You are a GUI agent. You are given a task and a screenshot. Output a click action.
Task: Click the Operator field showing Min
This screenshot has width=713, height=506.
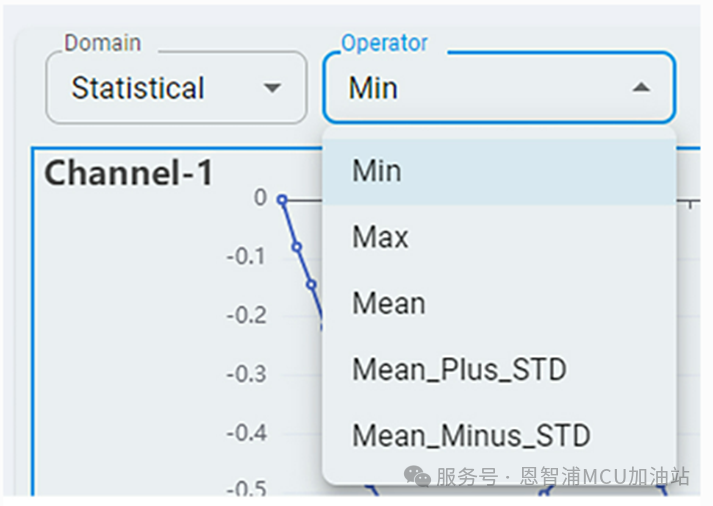tap(480, 88)
